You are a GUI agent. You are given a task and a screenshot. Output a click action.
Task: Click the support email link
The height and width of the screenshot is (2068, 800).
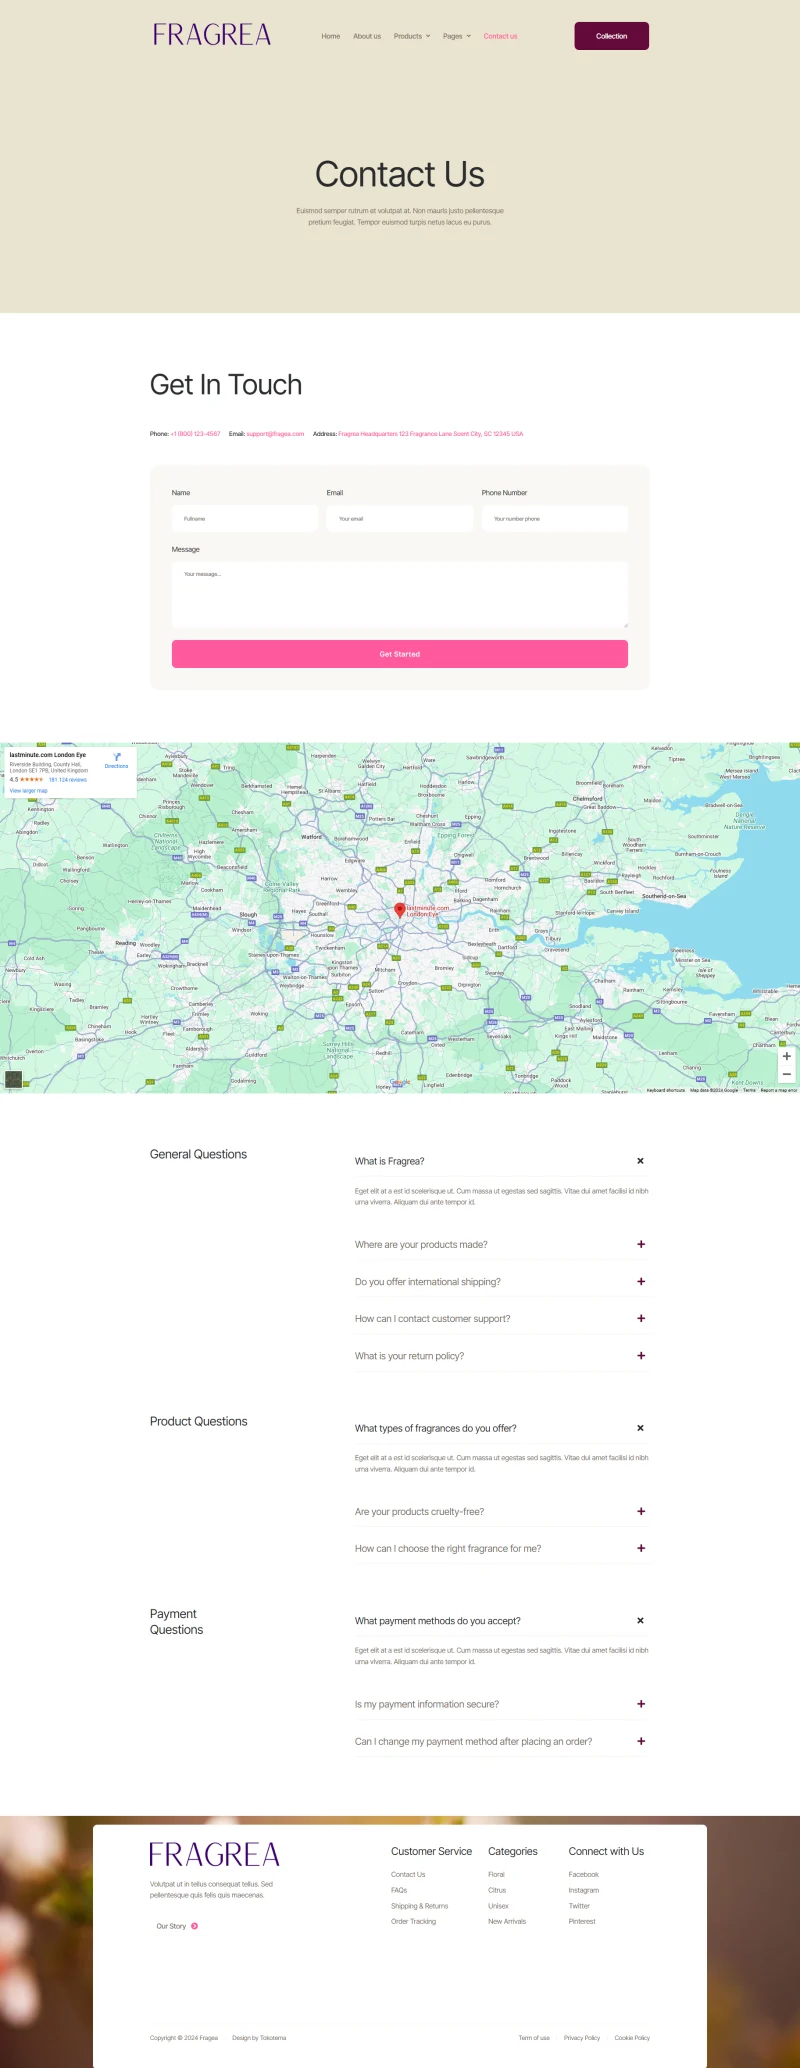(x=275, y=434)
